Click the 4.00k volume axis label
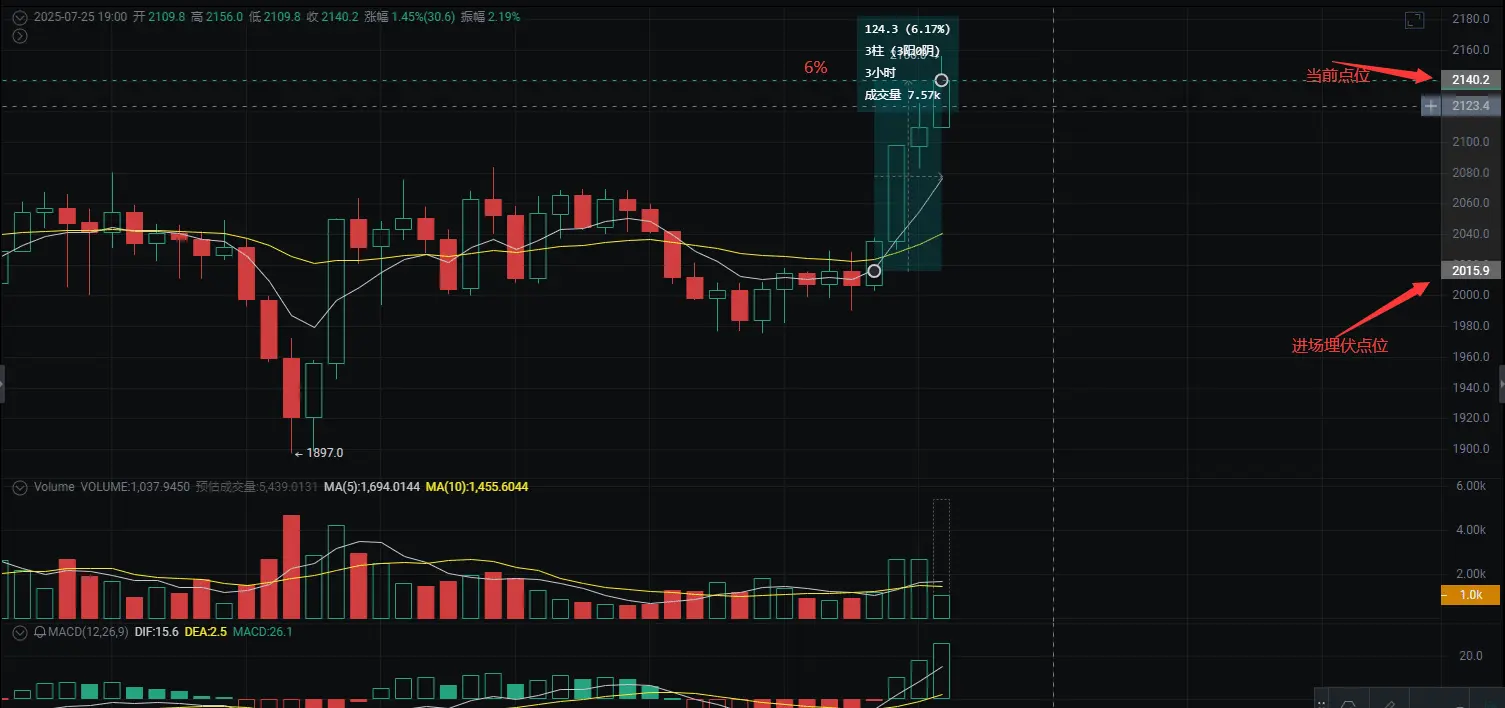1505x708 pixels. [x=1470, y=530]
